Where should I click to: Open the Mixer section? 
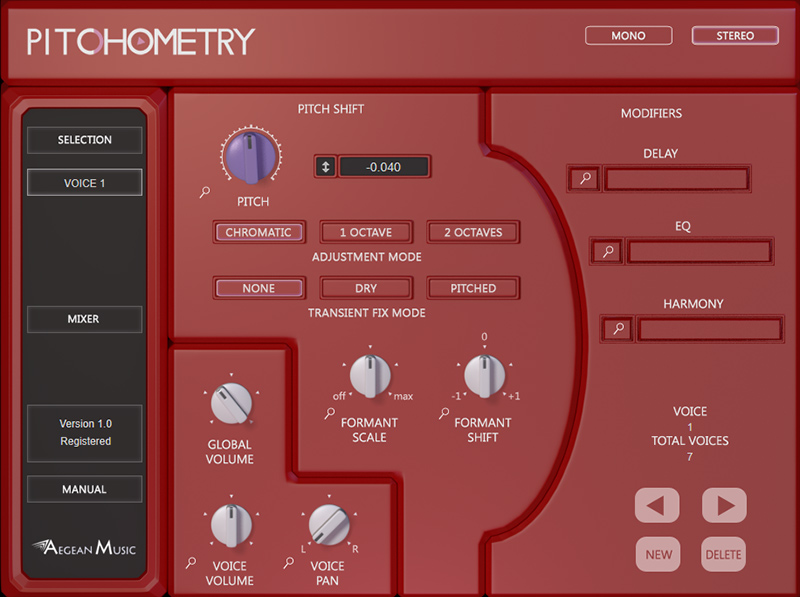point(84,320)
